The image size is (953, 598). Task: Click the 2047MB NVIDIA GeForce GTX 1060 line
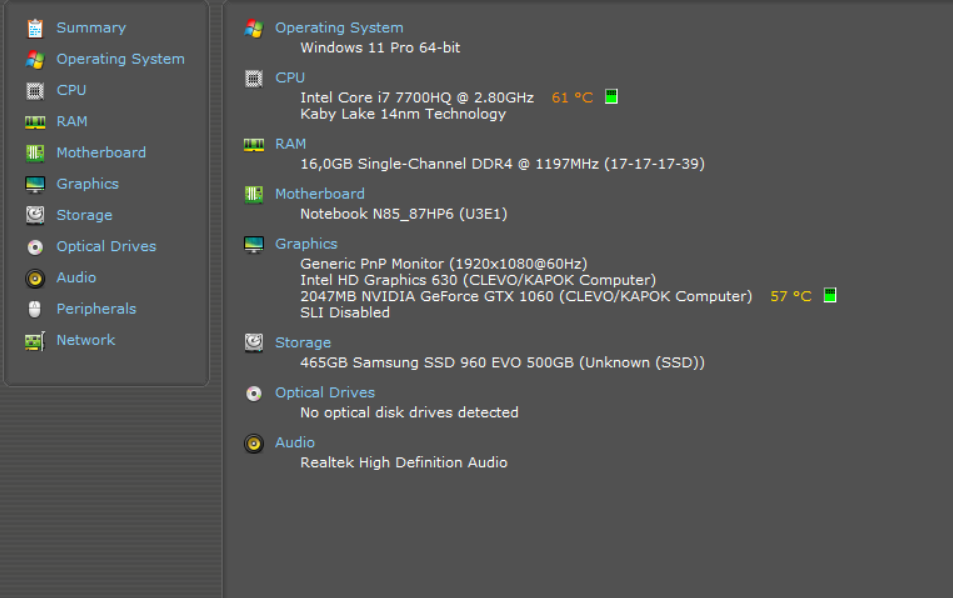click(x=526, y=297)
